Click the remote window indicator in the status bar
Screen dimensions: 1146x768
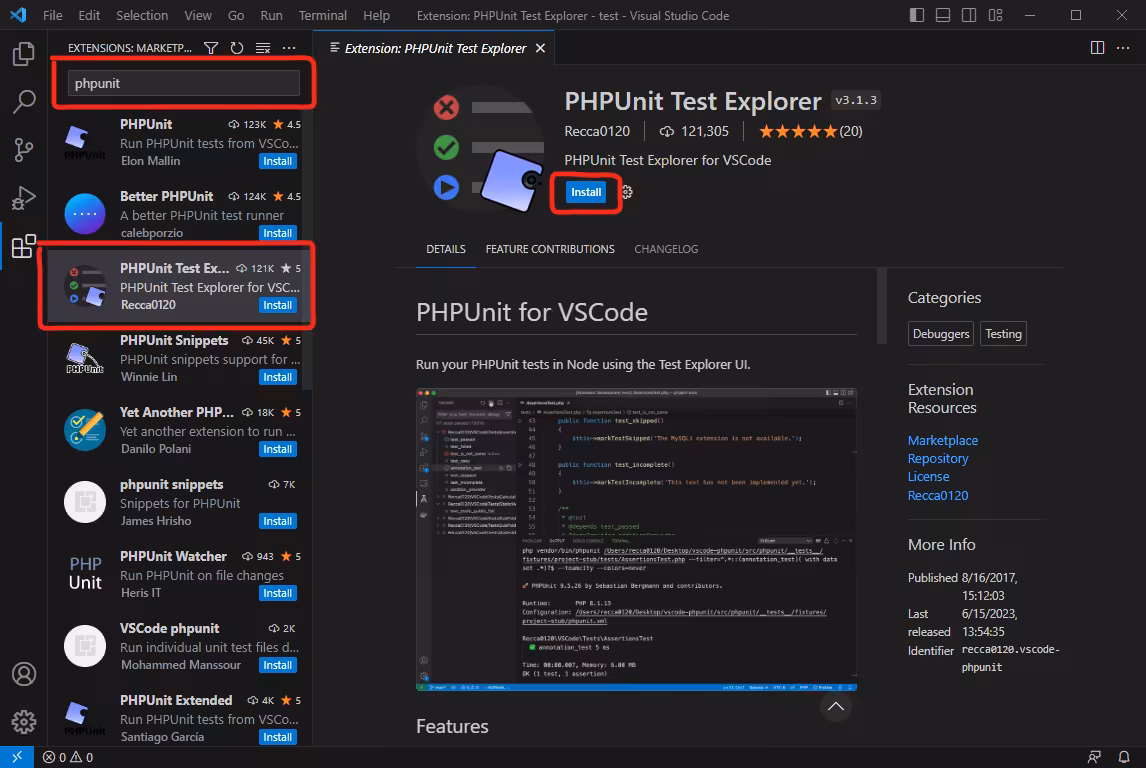[x=17, y=757]
